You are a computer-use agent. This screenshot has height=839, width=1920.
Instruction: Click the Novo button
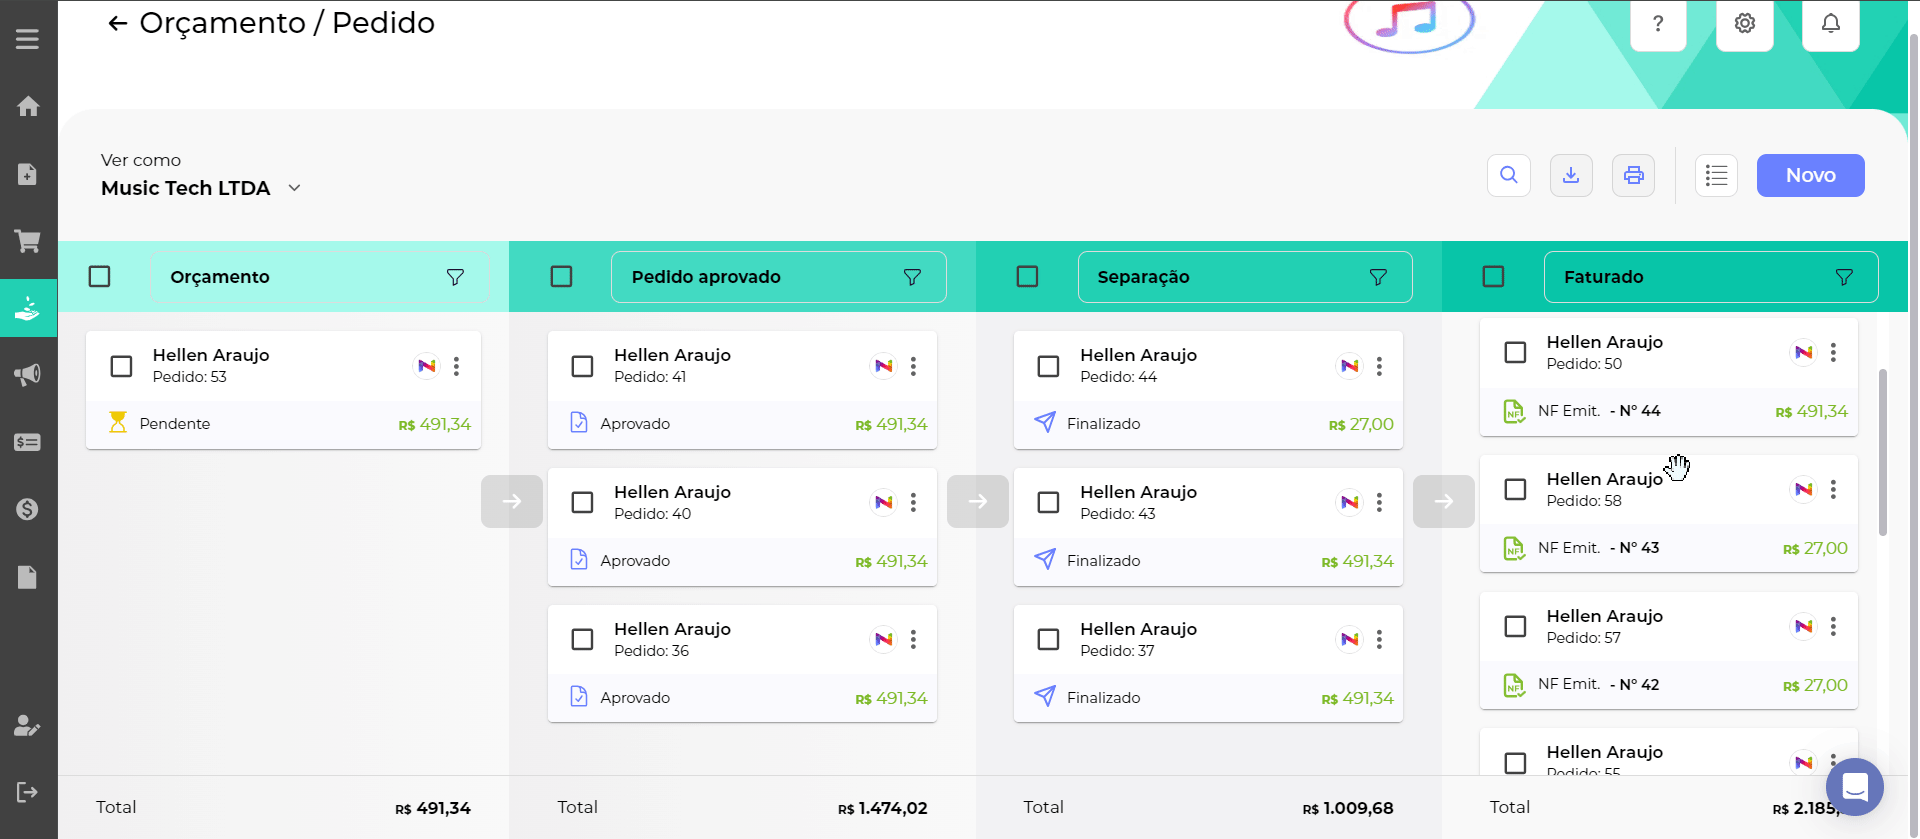pyautogui.click(x=1810, y=176)
